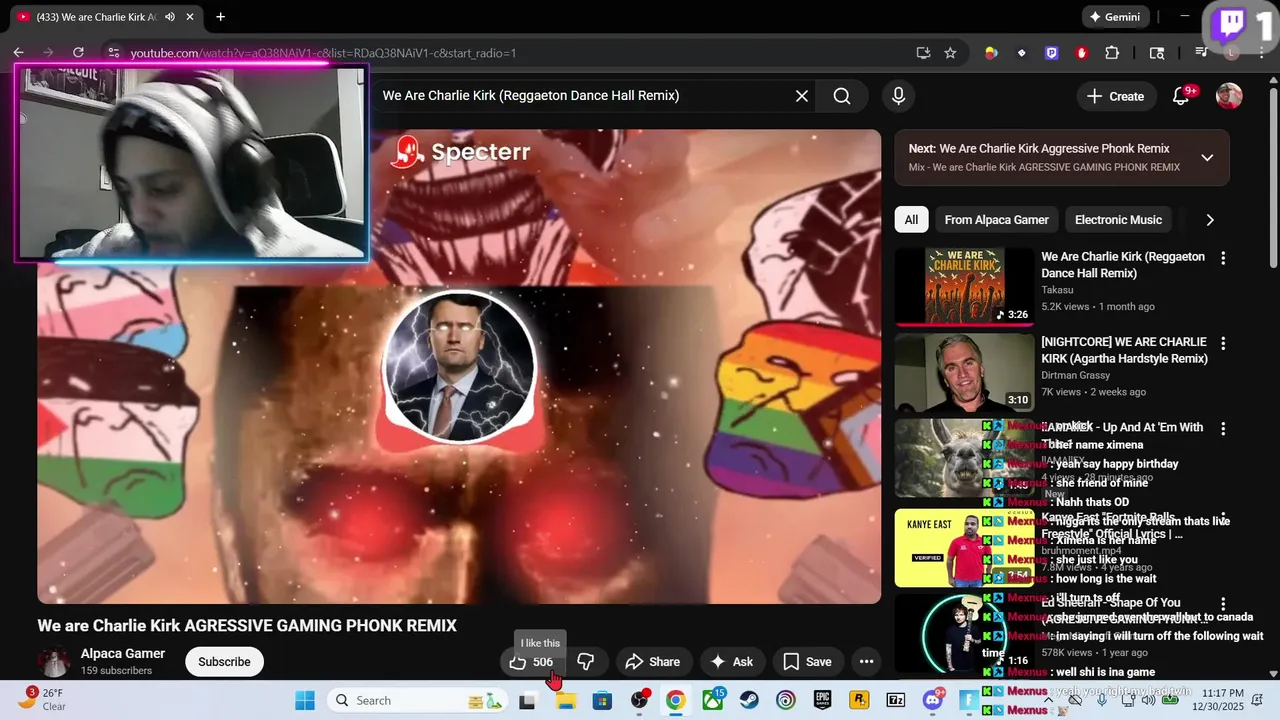
Task: Open options for the Reggaeton Dance Hall Remix video
Action: (1222, 258)
